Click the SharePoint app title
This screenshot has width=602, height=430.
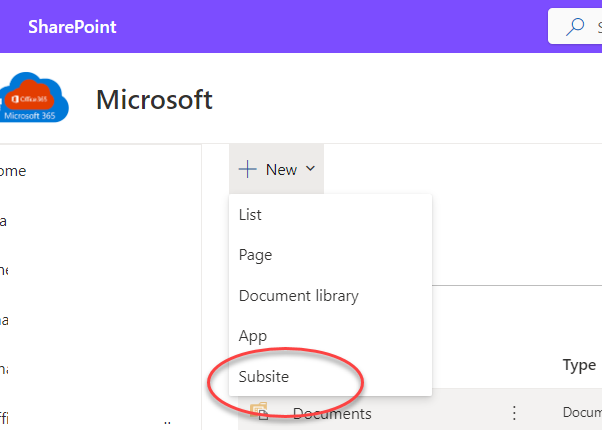coord(72,27)
